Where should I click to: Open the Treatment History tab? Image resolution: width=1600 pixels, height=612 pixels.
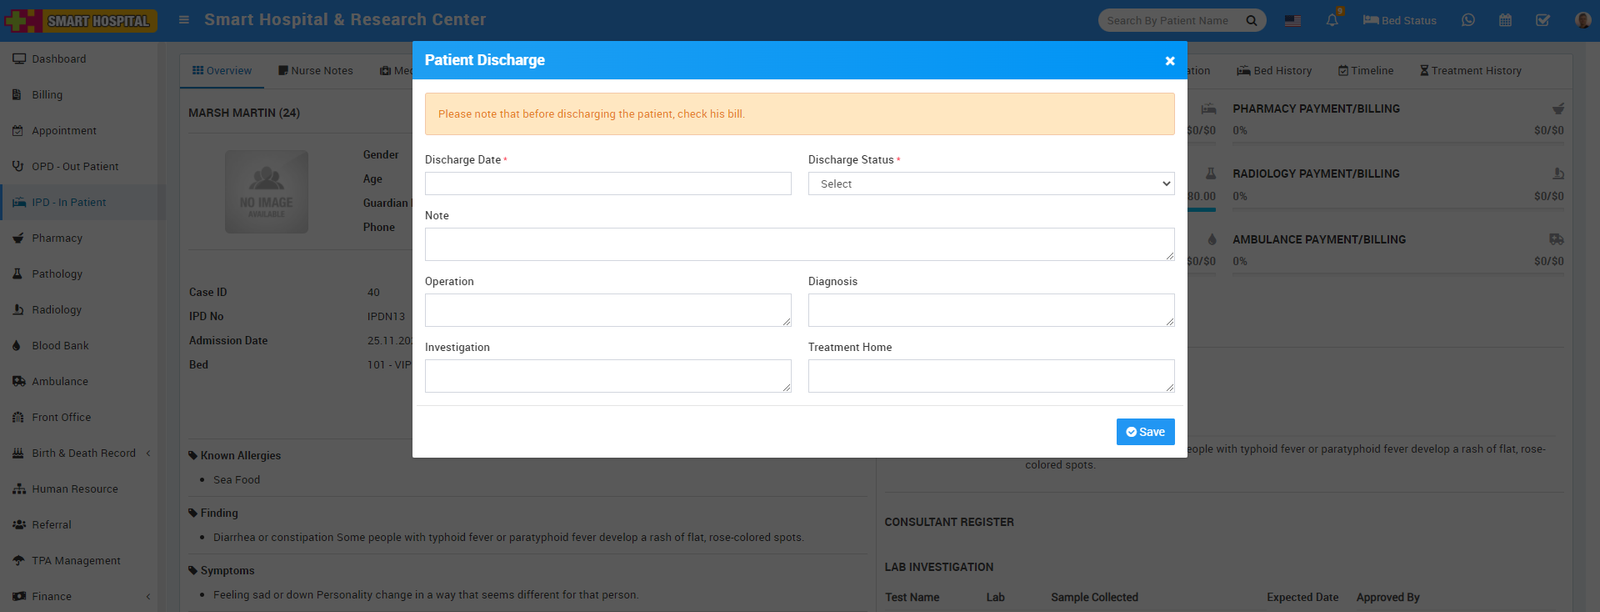coord(1470,71)
